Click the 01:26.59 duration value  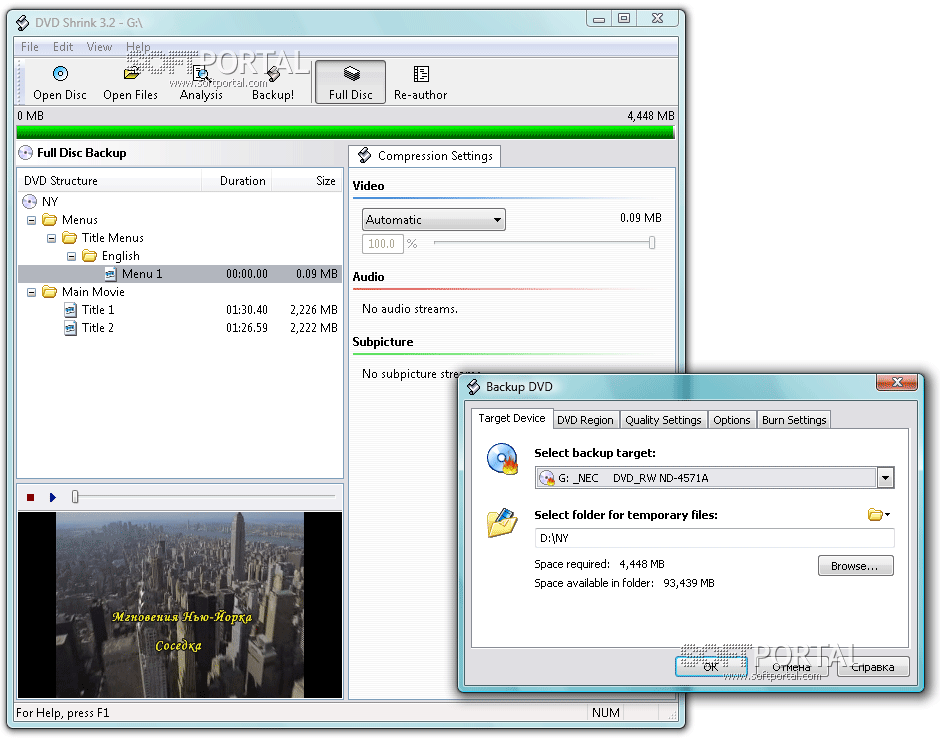tap(247, 328)
